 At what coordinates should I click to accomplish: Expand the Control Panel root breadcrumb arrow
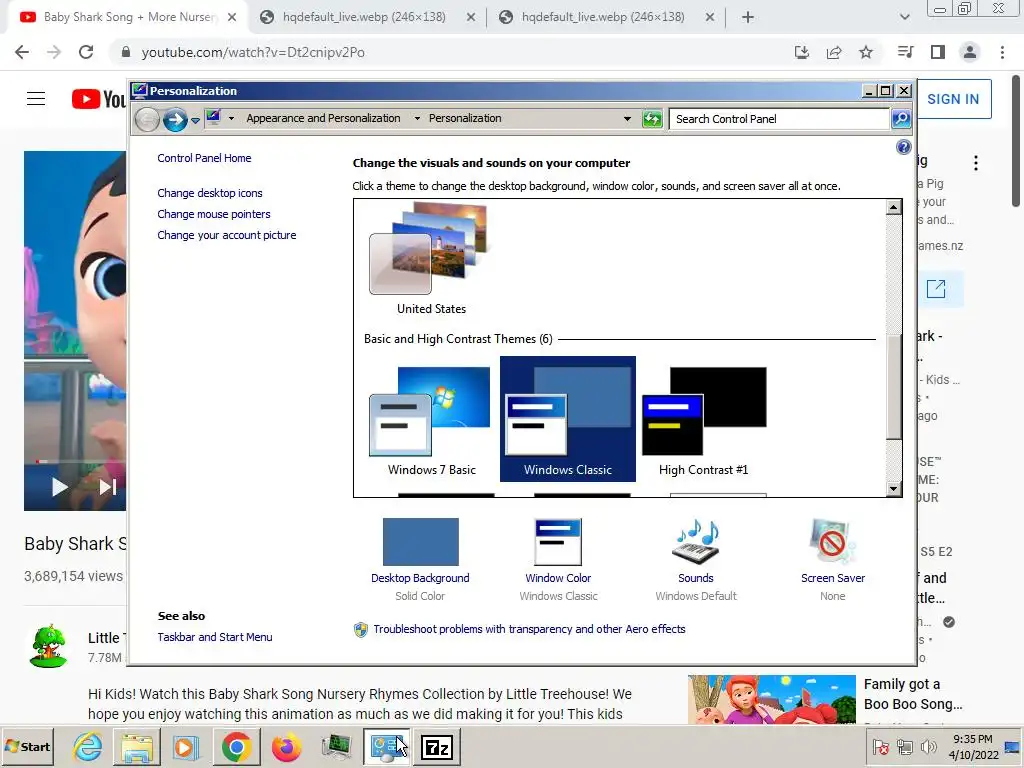231,119
